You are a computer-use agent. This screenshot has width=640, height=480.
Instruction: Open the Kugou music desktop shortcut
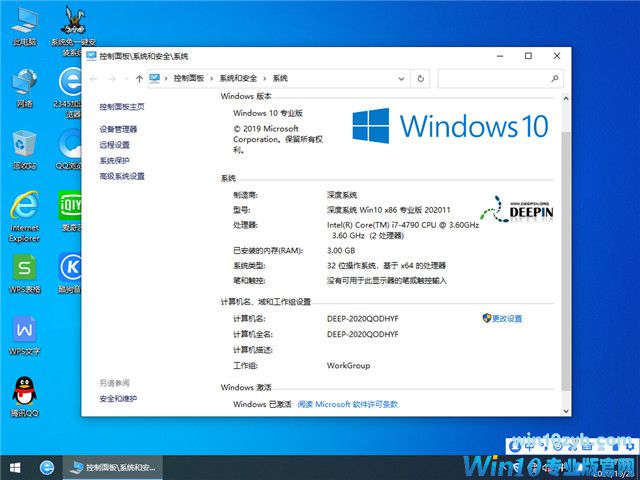coord(70,273)
